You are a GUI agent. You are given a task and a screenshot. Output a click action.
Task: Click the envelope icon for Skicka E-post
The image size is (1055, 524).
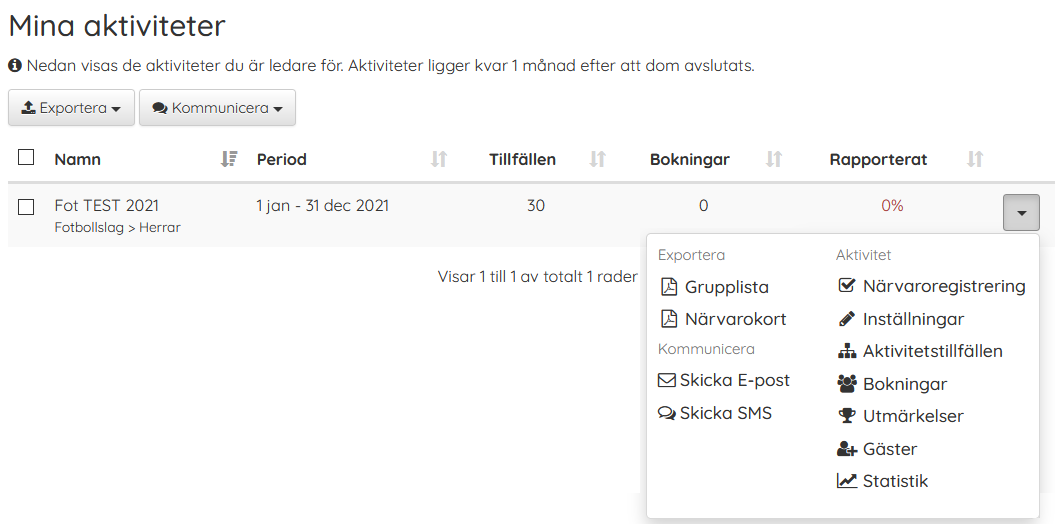(x=666, y=380)
